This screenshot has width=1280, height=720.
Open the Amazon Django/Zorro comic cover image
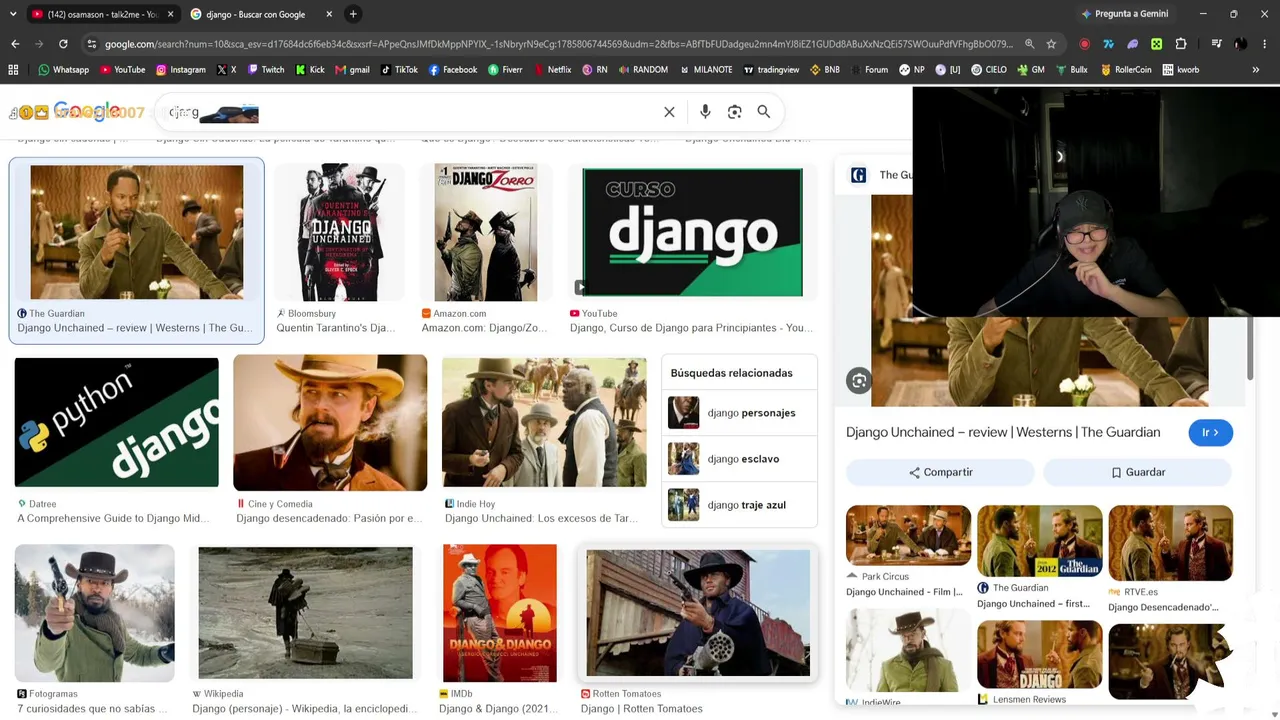tap(486, 232)
